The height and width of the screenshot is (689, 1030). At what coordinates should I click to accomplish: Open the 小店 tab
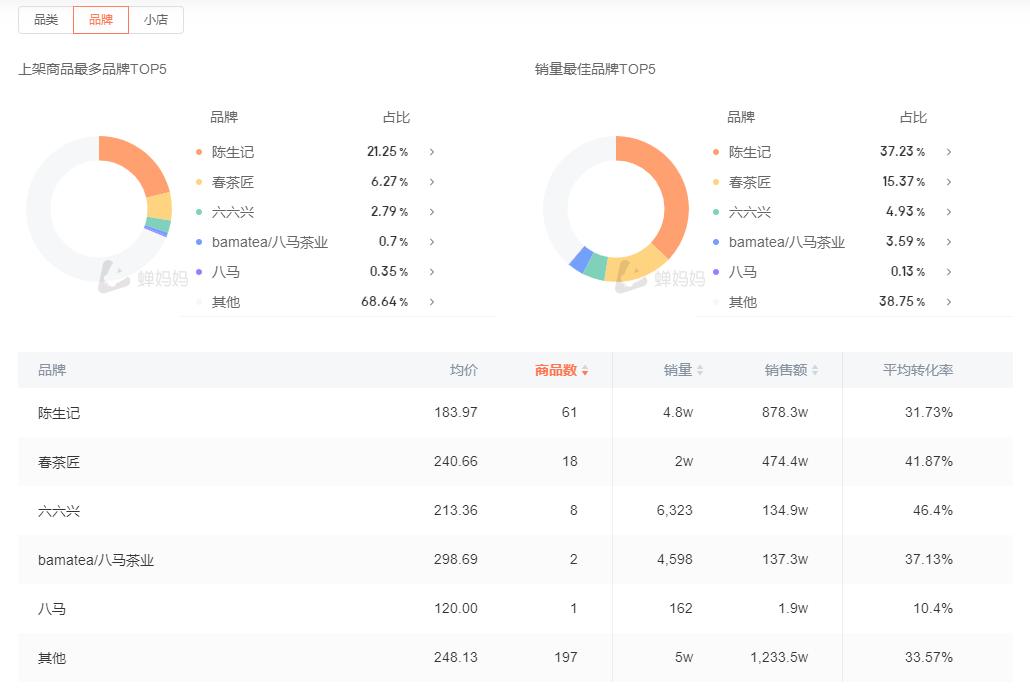(157, 19)
